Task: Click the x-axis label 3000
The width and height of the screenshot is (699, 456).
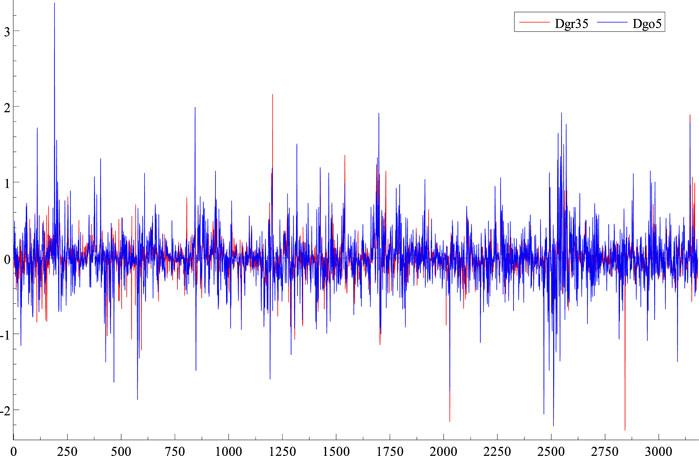Action: tap(659, 451)
